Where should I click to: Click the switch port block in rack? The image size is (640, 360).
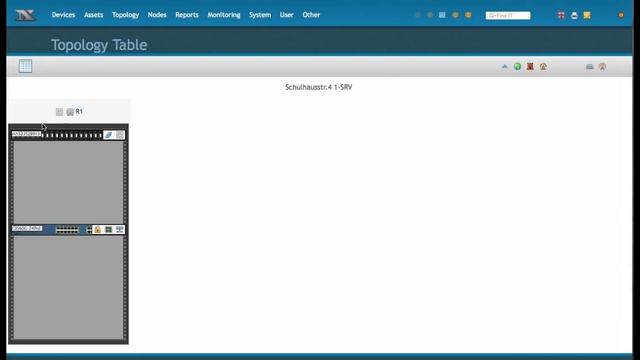coord(67,230)
